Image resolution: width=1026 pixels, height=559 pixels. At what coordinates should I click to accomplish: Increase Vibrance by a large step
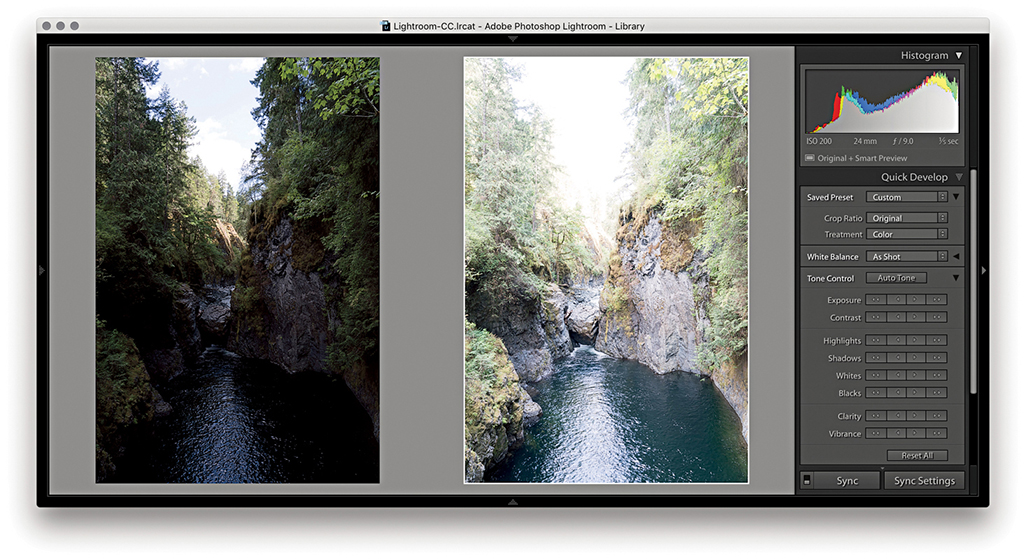[x=936, y=434]
